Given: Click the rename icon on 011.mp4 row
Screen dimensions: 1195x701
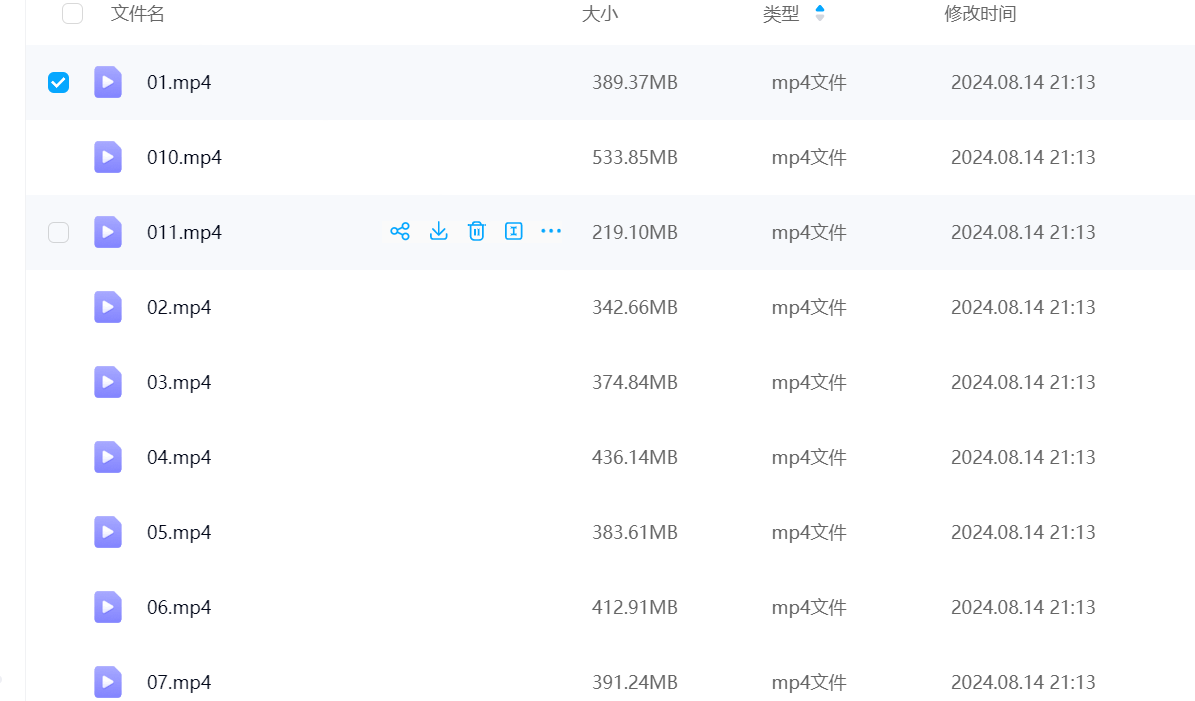Looking at the screenshot, I should coord(514,232).
